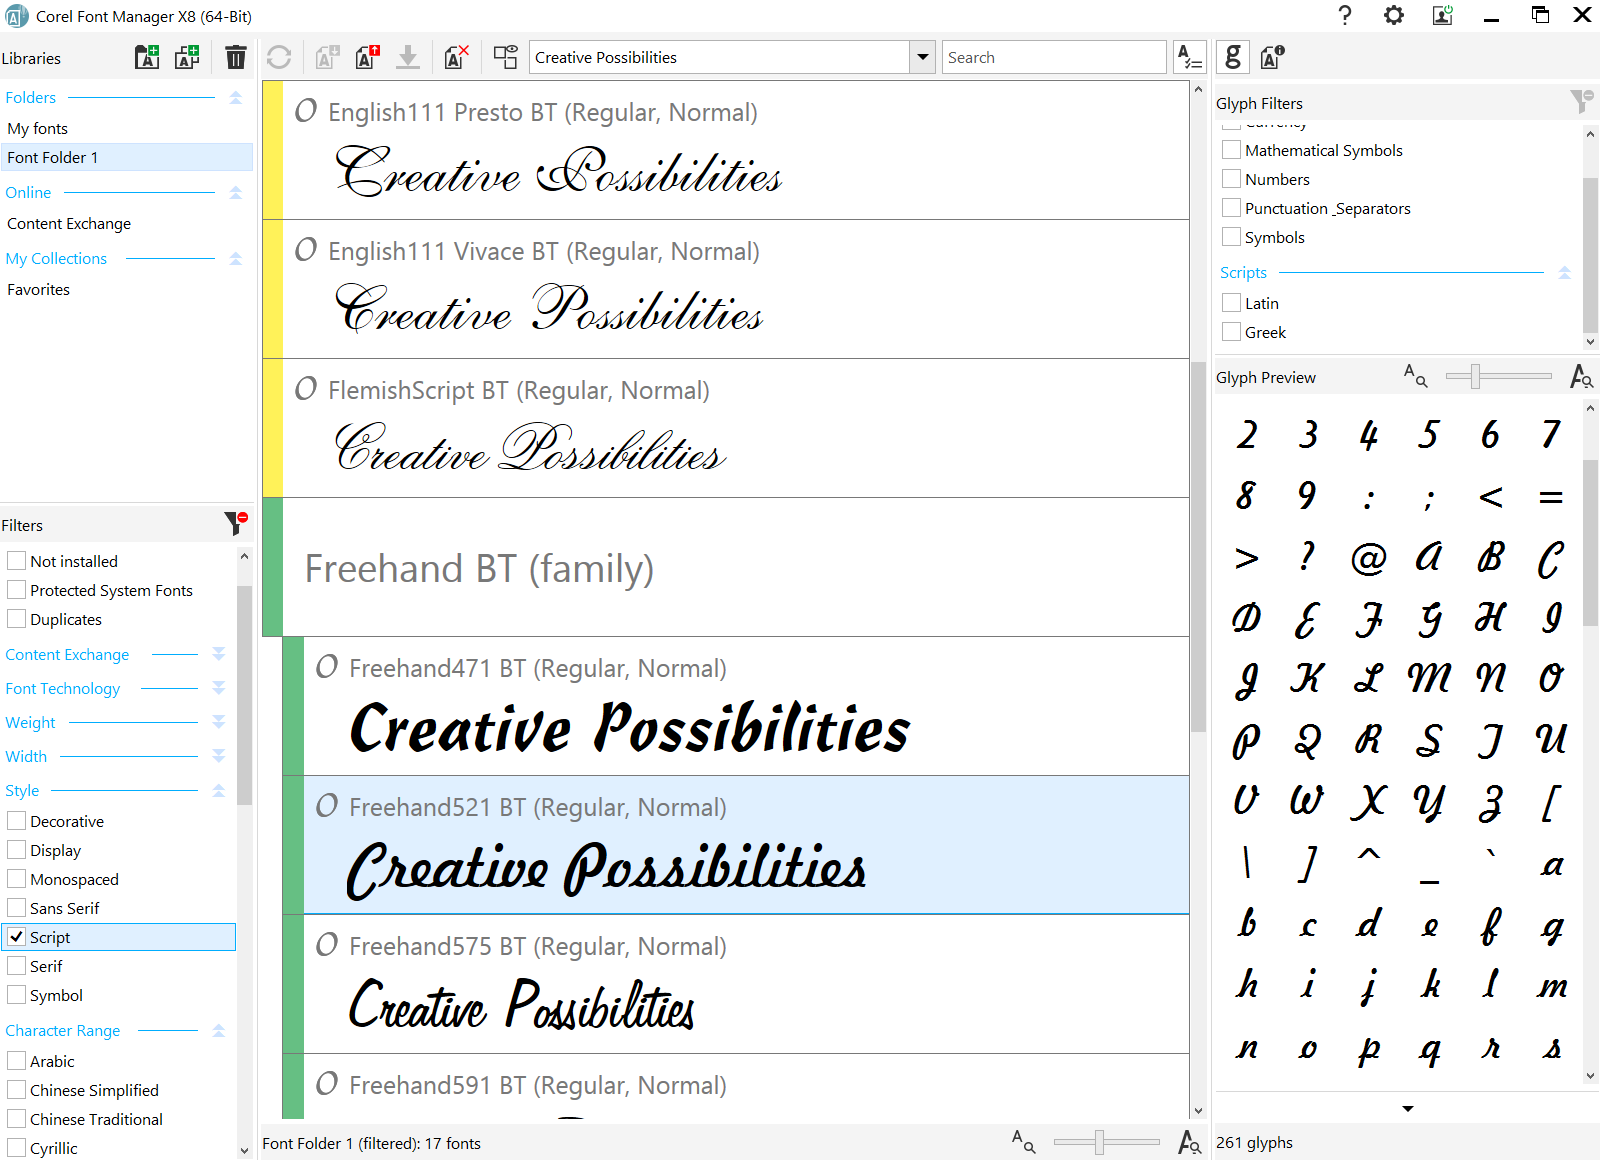Screen dimensions: 1600x1160
Task: Open the Favorites collection
Action: pos(126,289)
